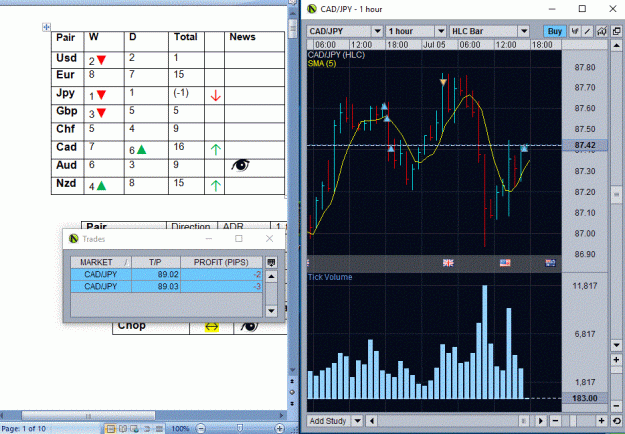
Task: Click Trades list scroll down arrow
Action: point(271,311)
